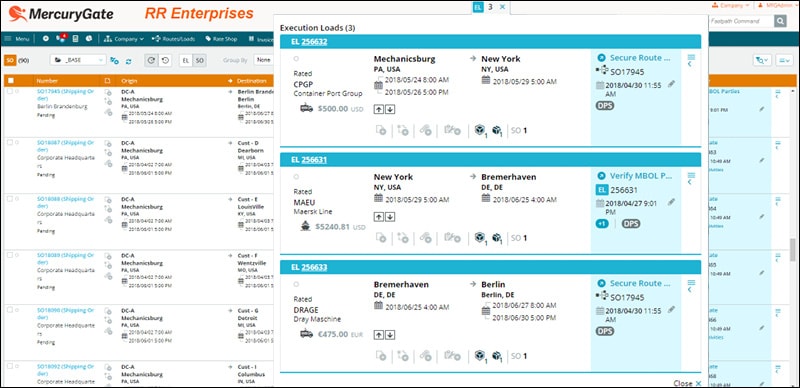Expand Company dropdown in navigation bar

tap(124, 38)
